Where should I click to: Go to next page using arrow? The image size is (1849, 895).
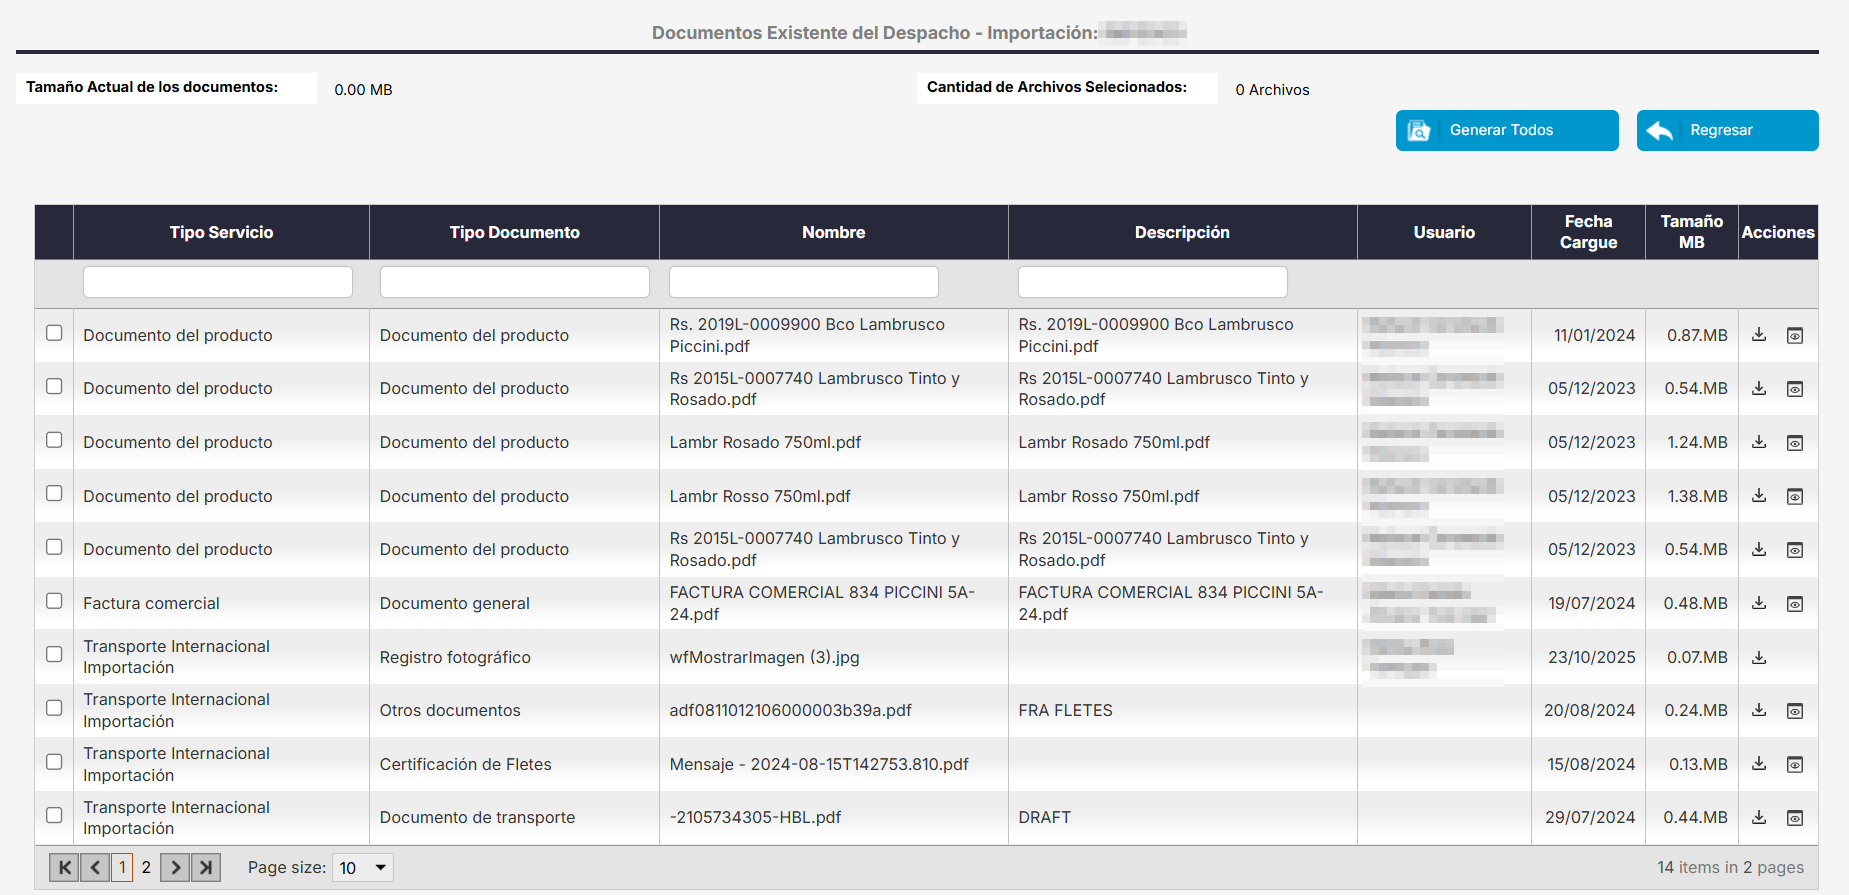(x=175, y=867)
